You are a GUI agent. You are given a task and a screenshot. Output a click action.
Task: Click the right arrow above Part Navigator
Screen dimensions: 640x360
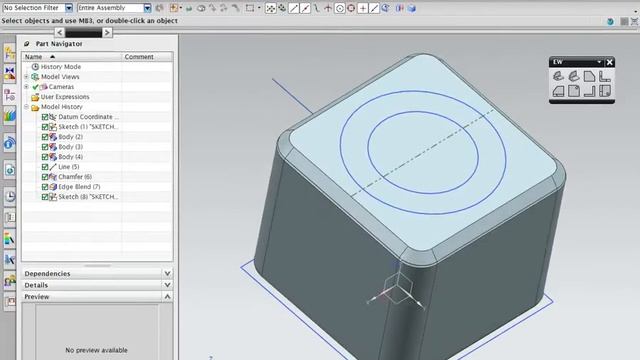(x=107, y=32)
